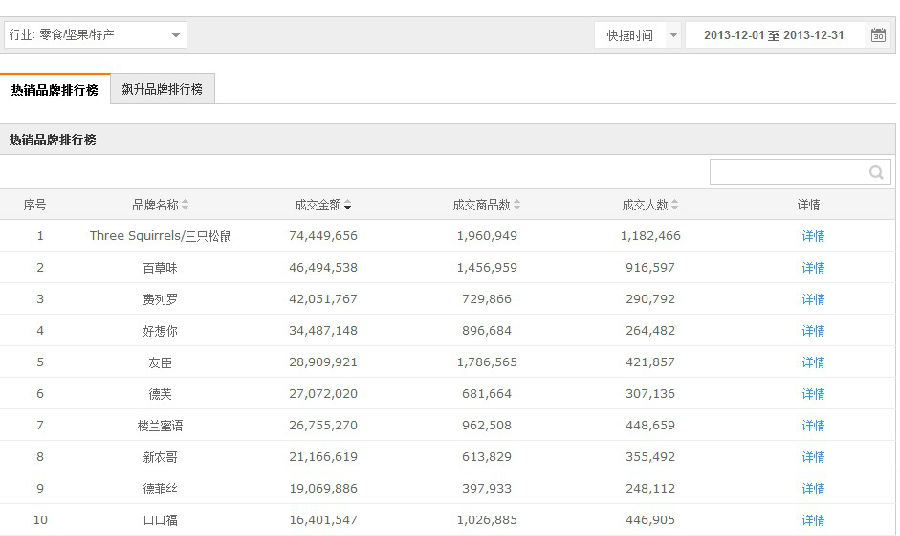Image resolution: width=900 pixels, height=536 pixels.
Task: Sort by 品牌名称 column arrows
Action: pyautogui.click(x=185, y=204)
